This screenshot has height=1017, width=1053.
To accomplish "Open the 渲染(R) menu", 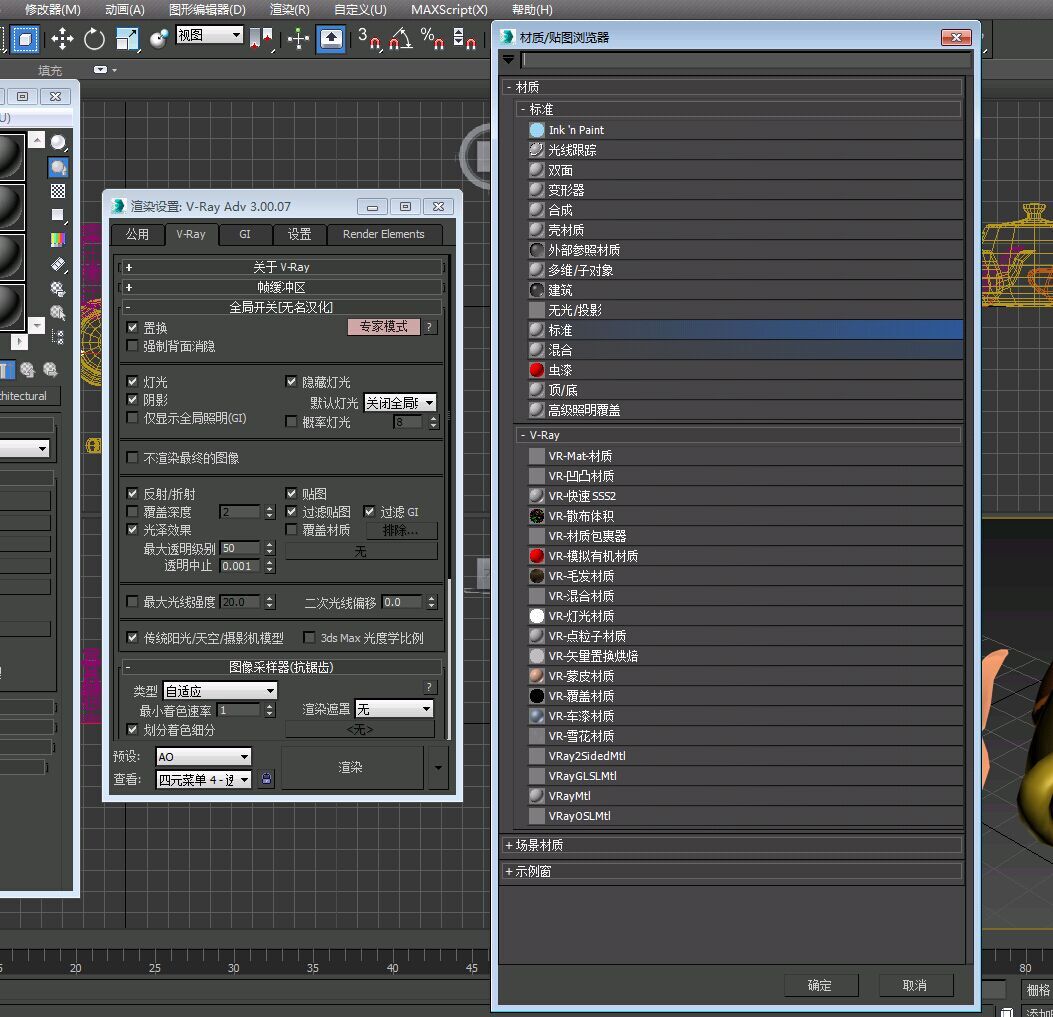I will coord(289,9).
